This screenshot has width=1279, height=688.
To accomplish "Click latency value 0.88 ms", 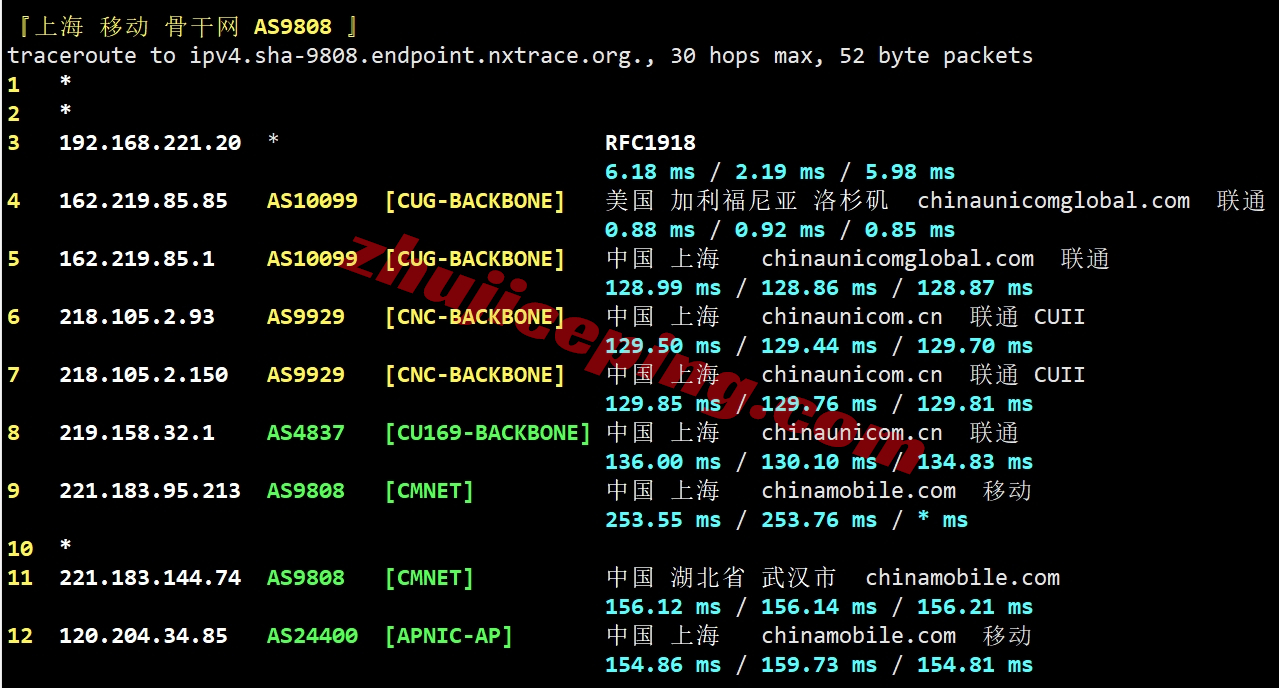I will (650, 230).
